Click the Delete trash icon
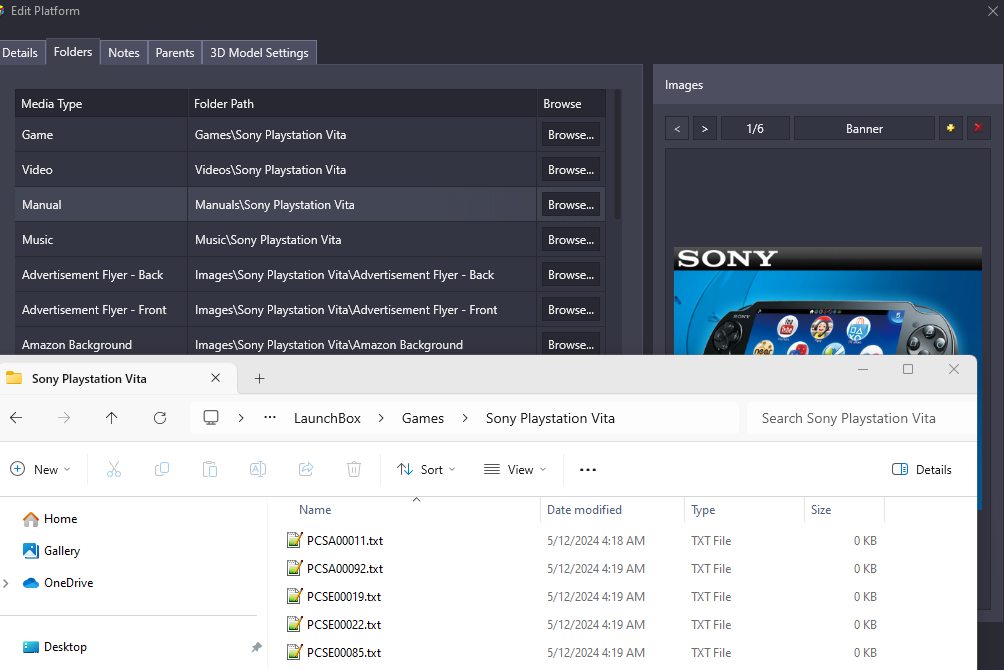This screenshot has width=1004, height=670. click(x=354, y=470)
